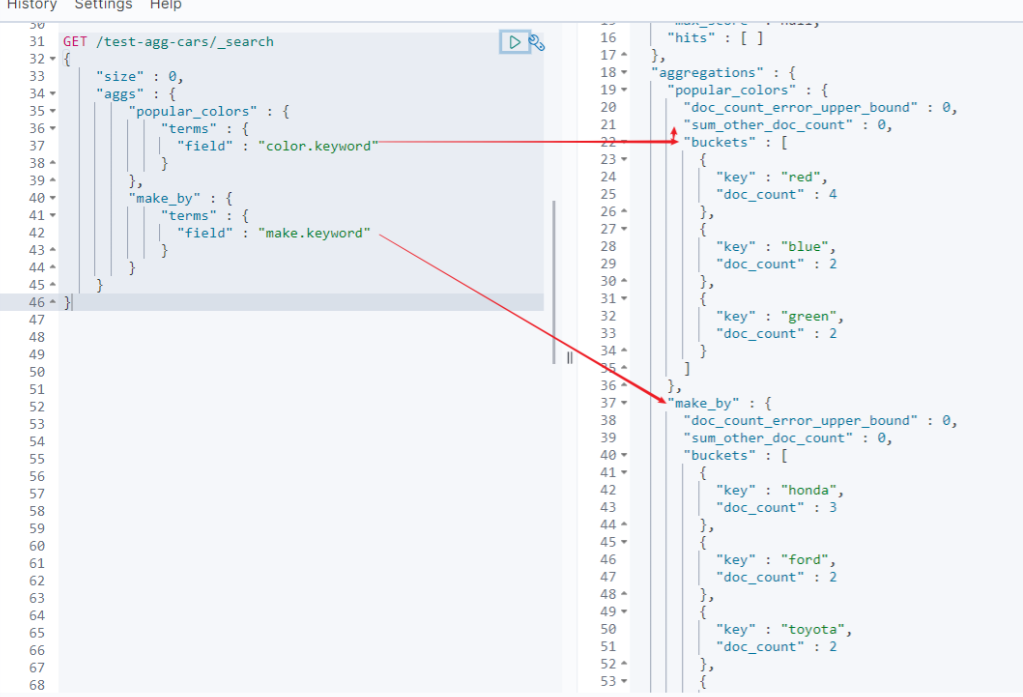Click the "make_by" key in the request

(x=164, y=198)
